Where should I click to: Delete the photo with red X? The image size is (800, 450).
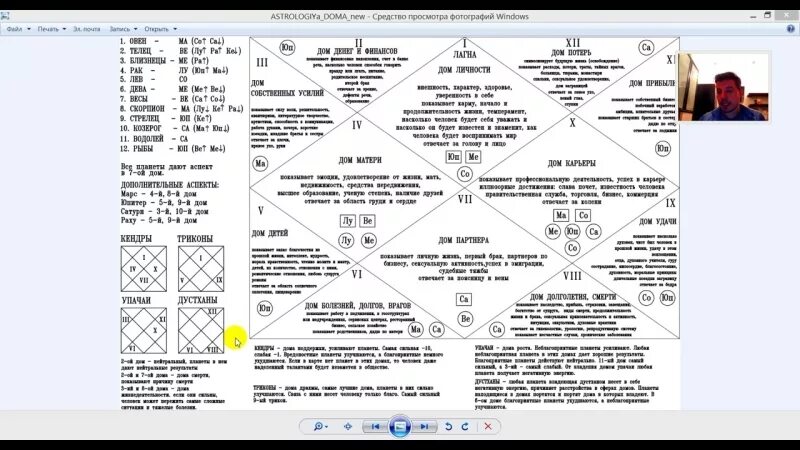pos(488,427)
